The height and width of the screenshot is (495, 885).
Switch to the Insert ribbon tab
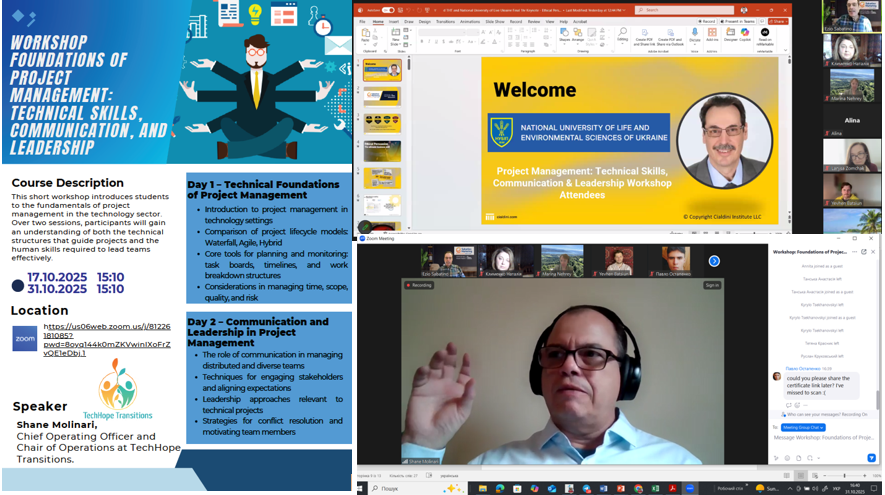tap(393, 21)
